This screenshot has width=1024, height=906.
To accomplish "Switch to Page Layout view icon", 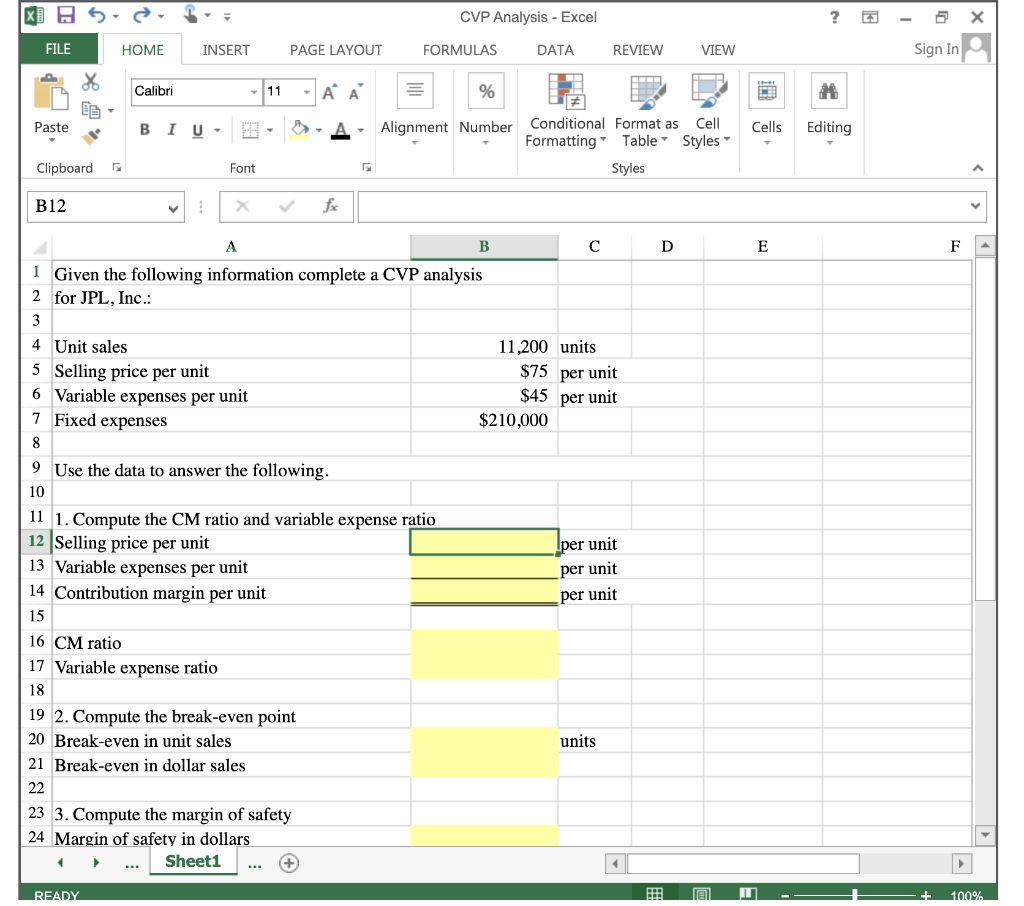I will click(x=701, y=894).
